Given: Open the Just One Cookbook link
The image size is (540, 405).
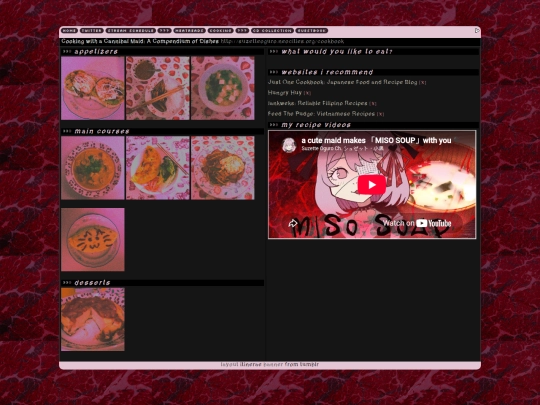Looking at the screenshot, I should click(x=342, y=82).
